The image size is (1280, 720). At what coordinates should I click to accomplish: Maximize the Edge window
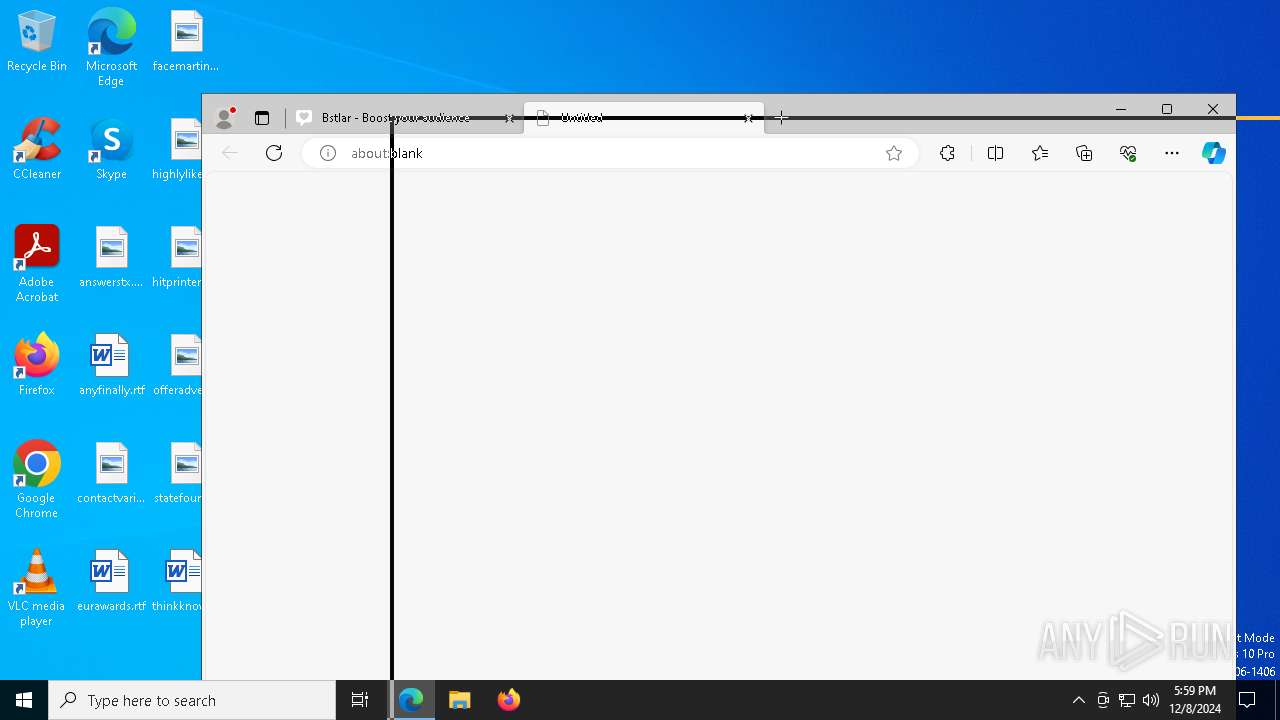[1167, 109]
